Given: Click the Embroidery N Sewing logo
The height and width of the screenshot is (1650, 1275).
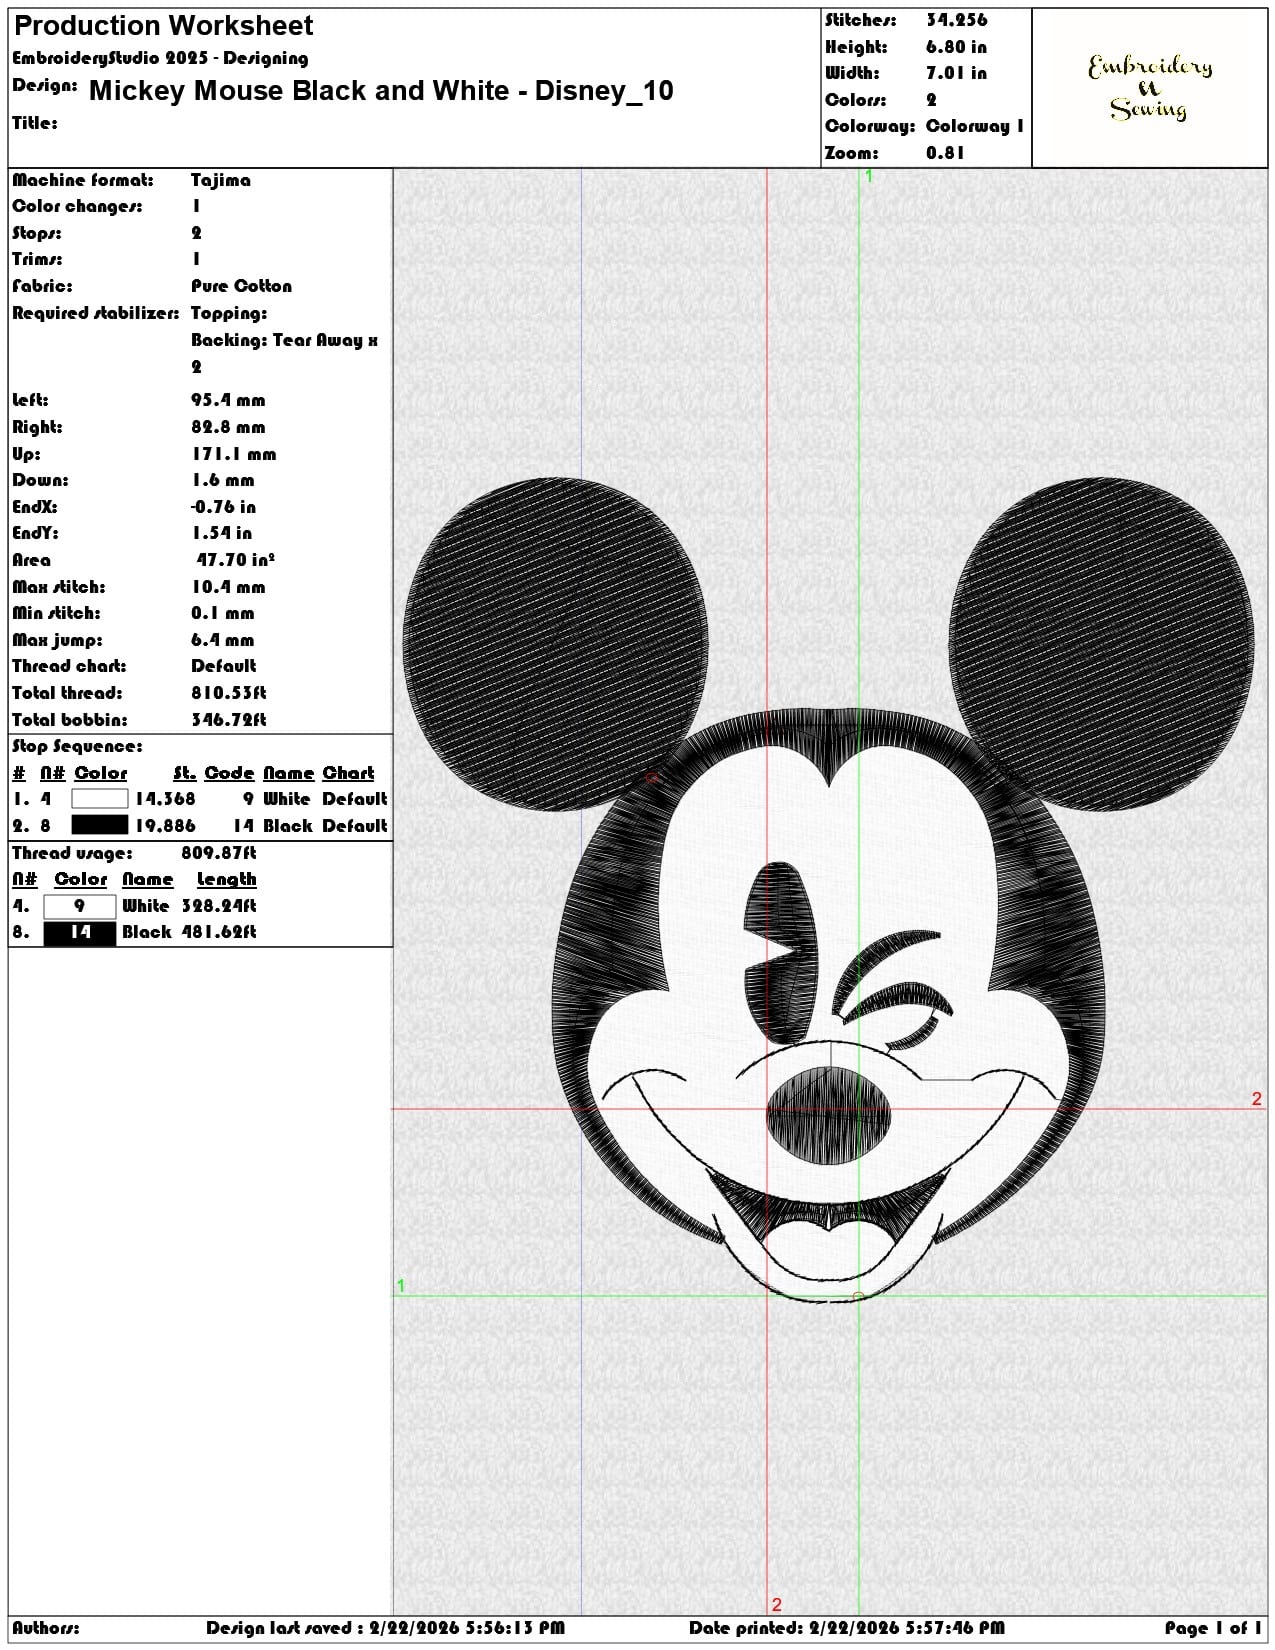Looking at the screenshot, I should pos(1150,88).
